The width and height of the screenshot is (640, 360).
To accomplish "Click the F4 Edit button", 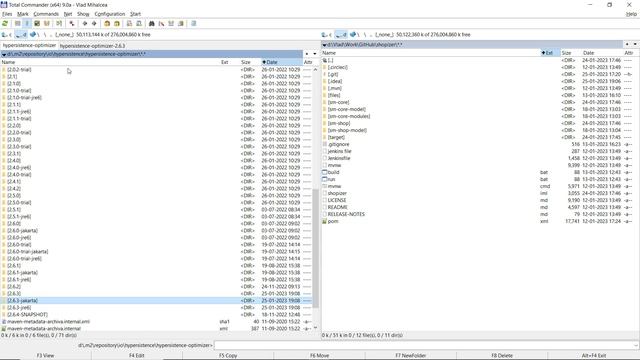I will (137, 356).
